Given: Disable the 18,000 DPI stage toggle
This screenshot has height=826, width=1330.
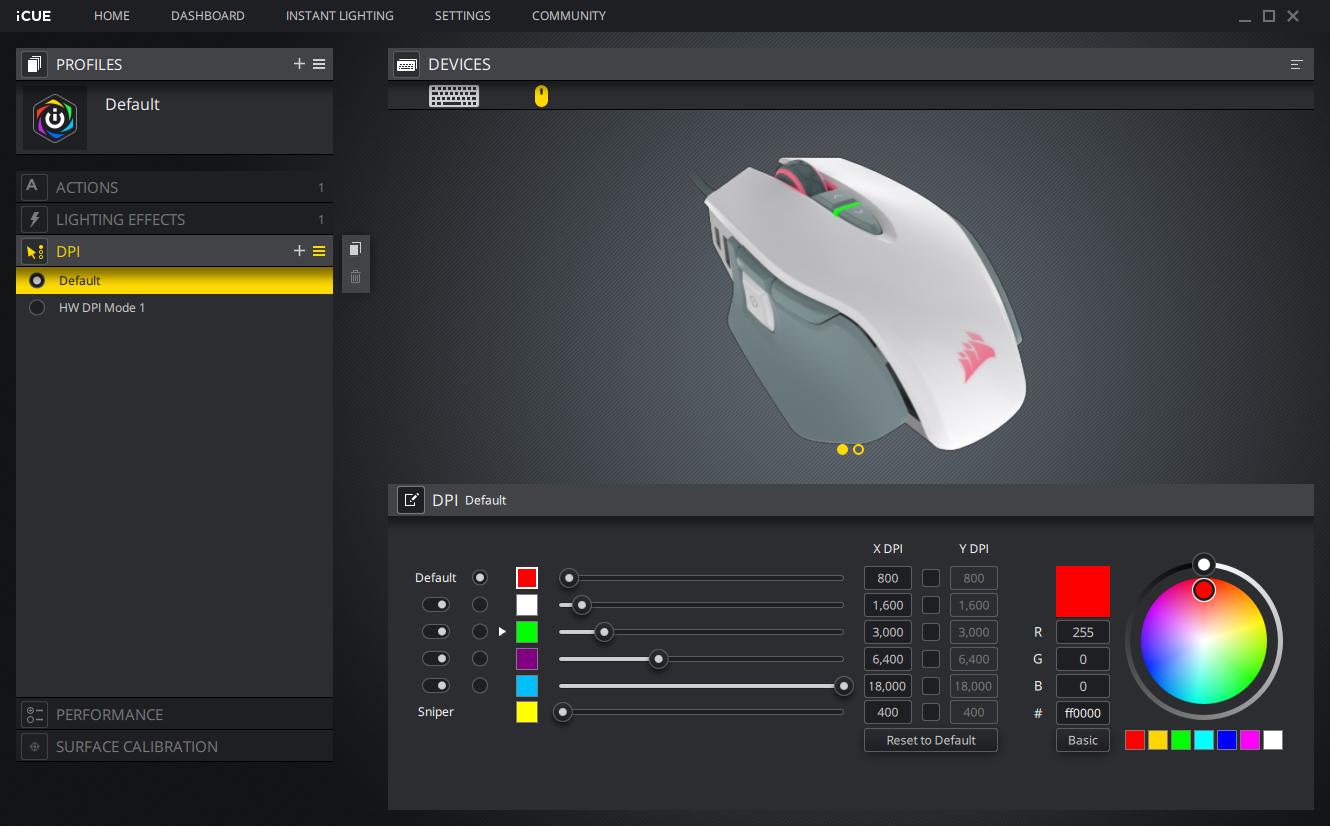Looking at the screenshot, I should tap(436, 686).
